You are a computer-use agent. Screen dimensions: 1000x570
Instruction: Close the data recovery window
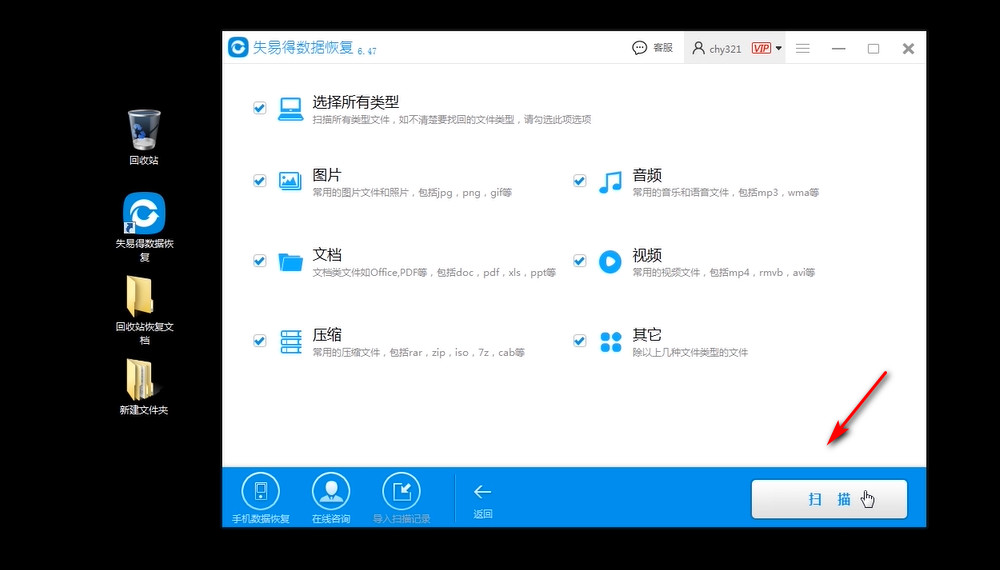tap(909, 48)
